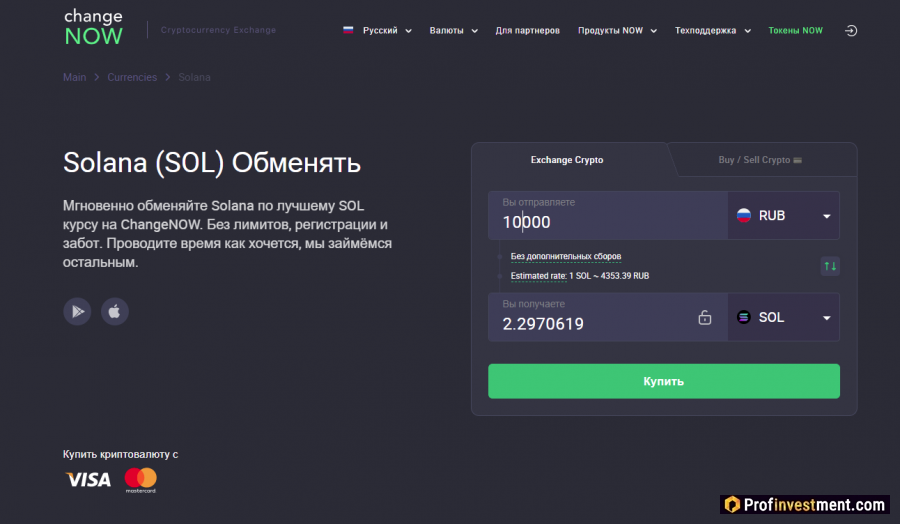Swap currencies with the arrows icon
Viewport: 900px width, 524px height.
(830, 266)
